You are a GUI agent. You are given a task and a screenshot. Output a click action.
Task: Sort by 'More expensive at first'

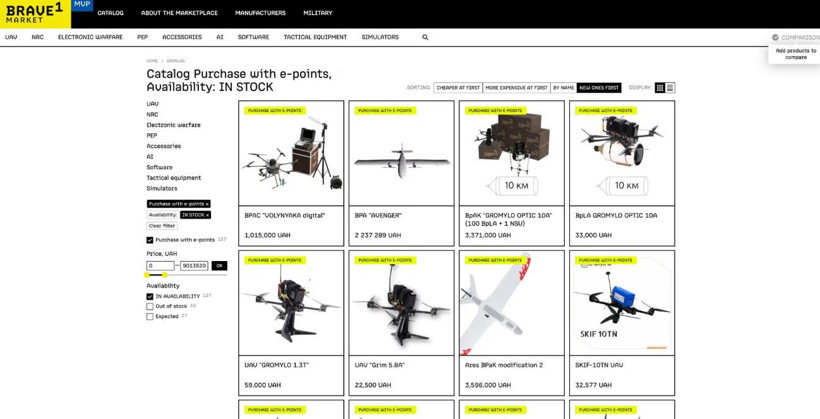(x=516, y=88)
